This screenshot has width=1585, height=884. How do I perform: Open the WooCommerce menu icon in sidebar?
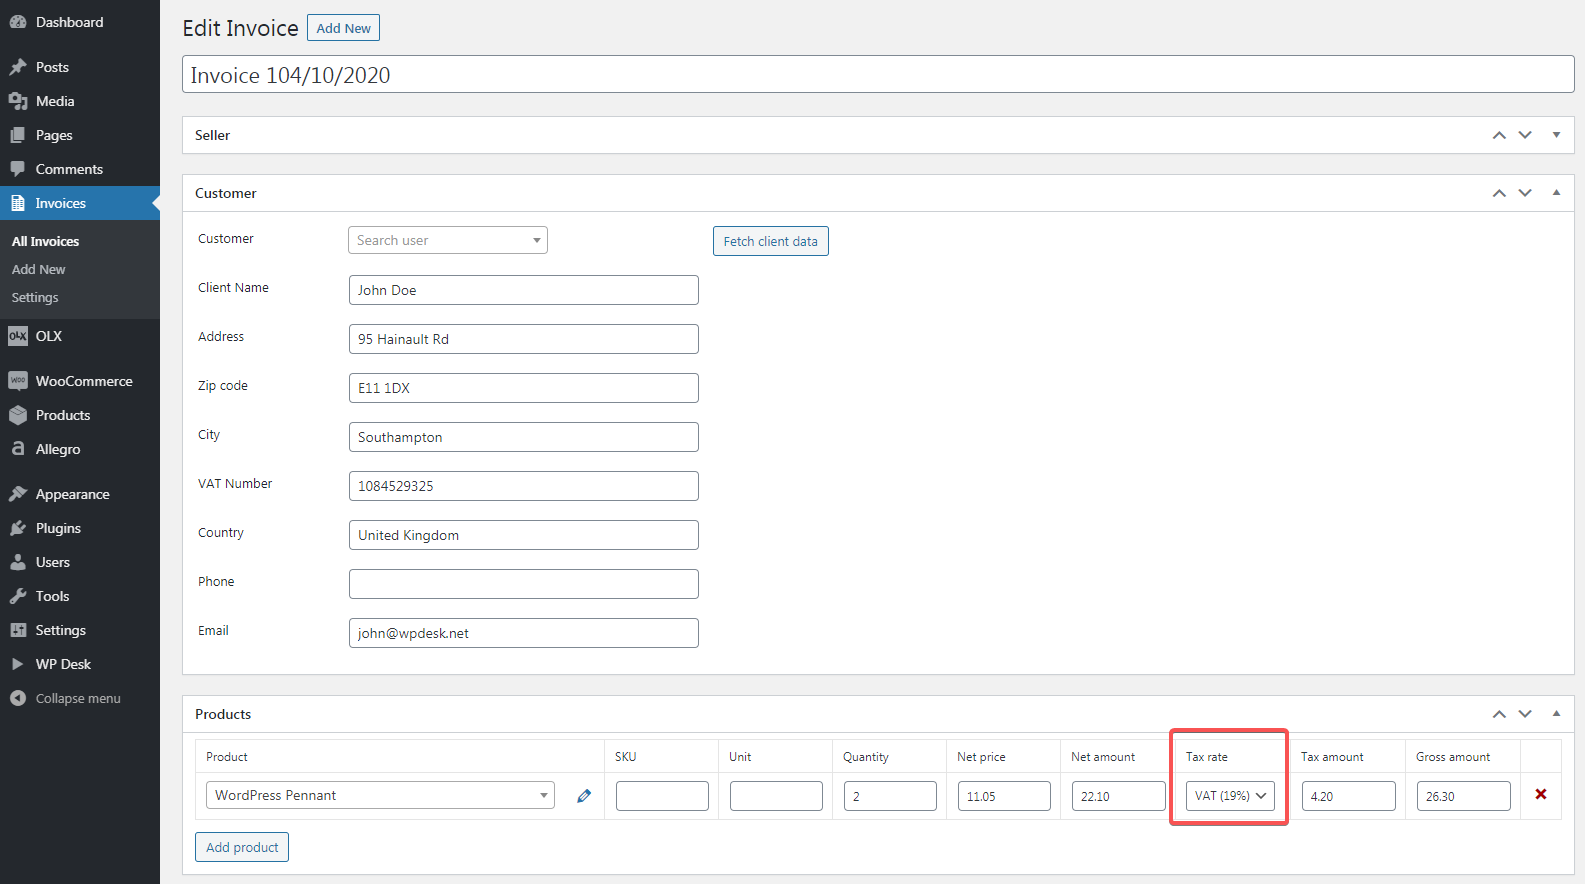[18, 381]
